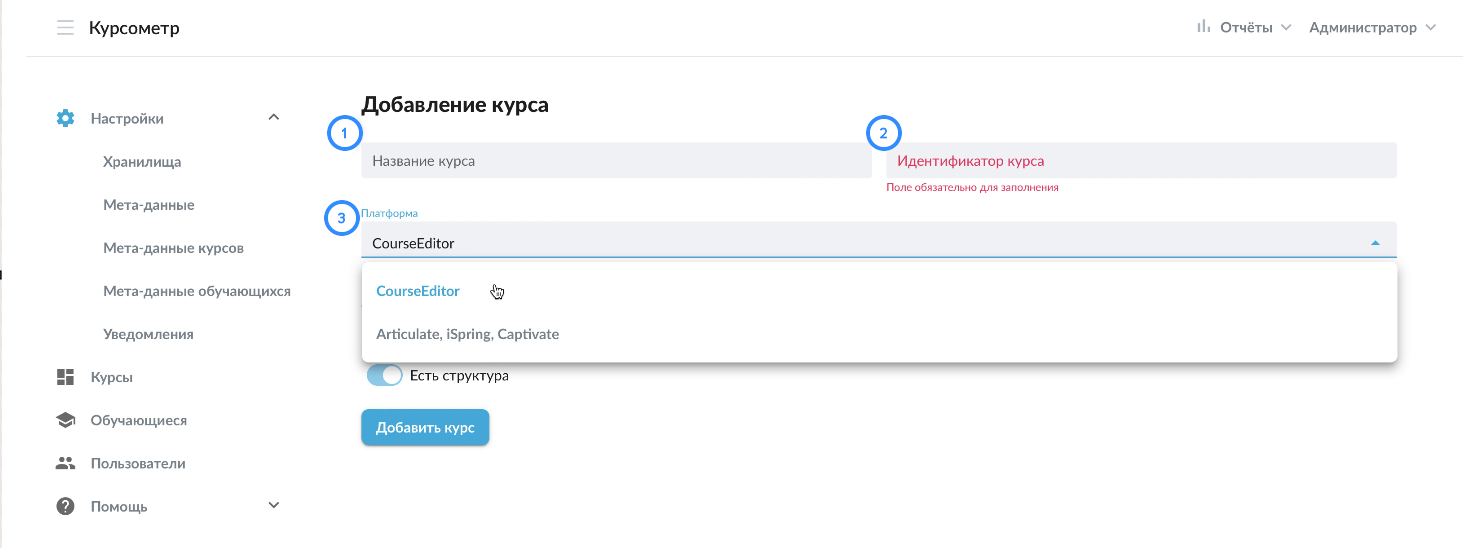Focus the Название курса field
This screenshot has width=1483, height=548.
coord(616,160)
